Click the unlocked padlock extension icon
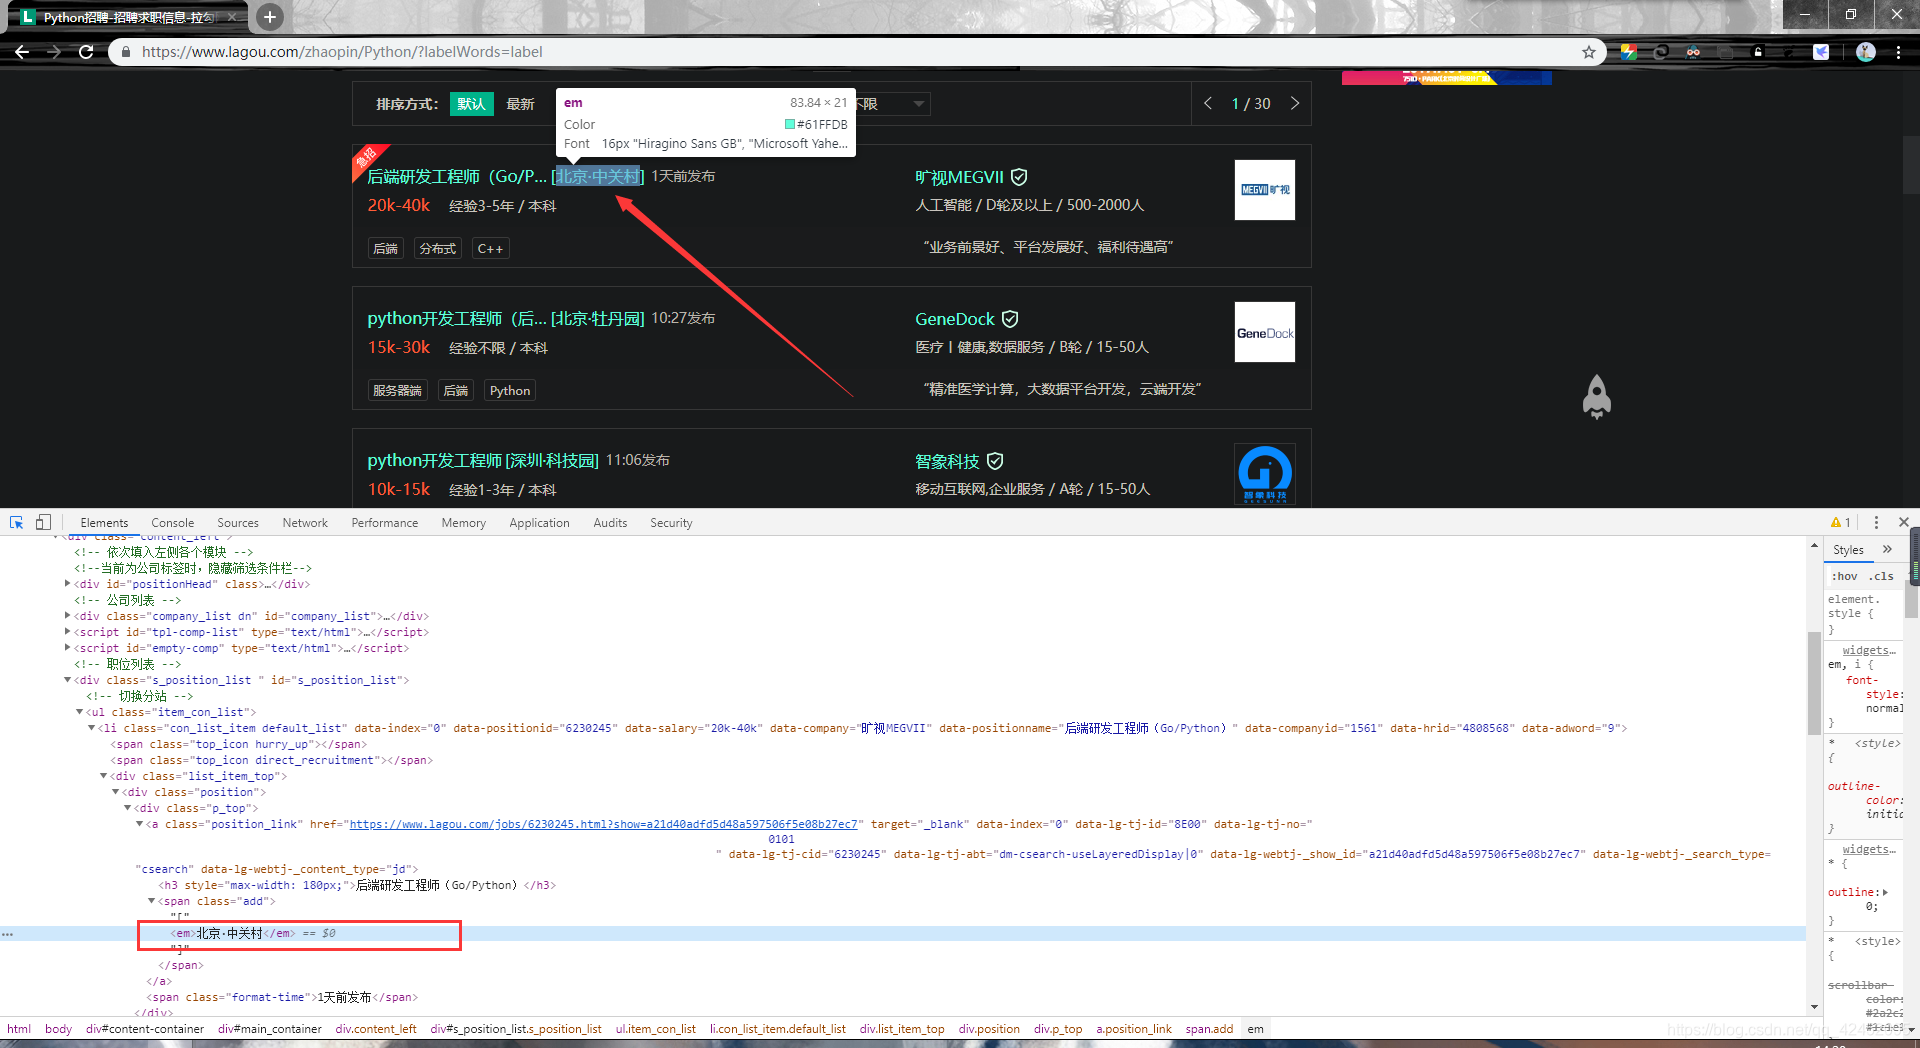Screen dimensions: 1920x1048 pyautogui.click(x=1758, y=52)
